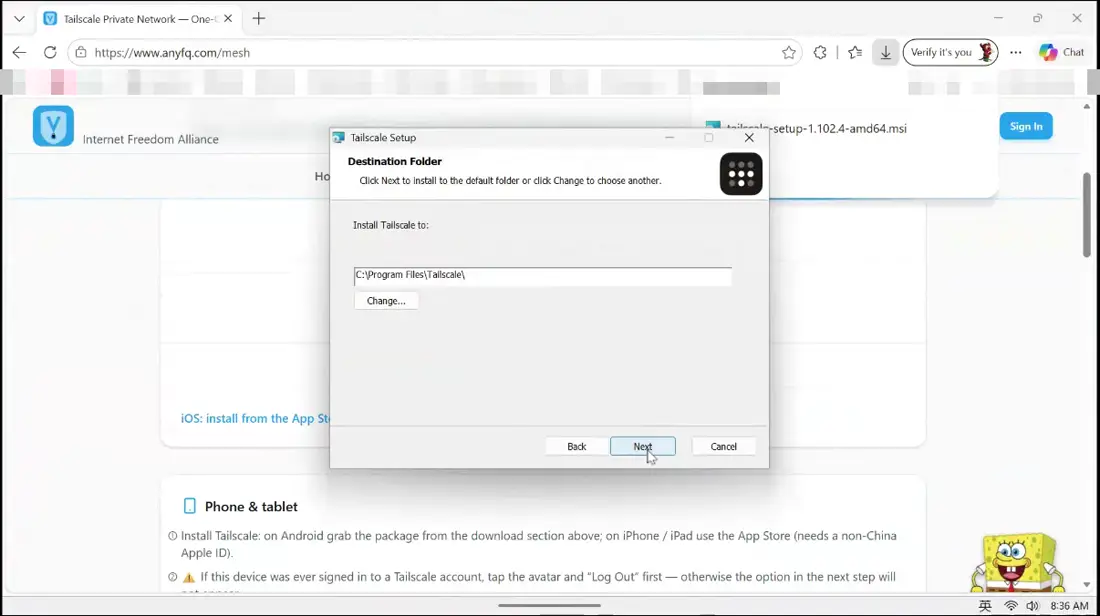Open the iOS App Store install link
This screenshot has width=1100, height=616.
point(255,418)
